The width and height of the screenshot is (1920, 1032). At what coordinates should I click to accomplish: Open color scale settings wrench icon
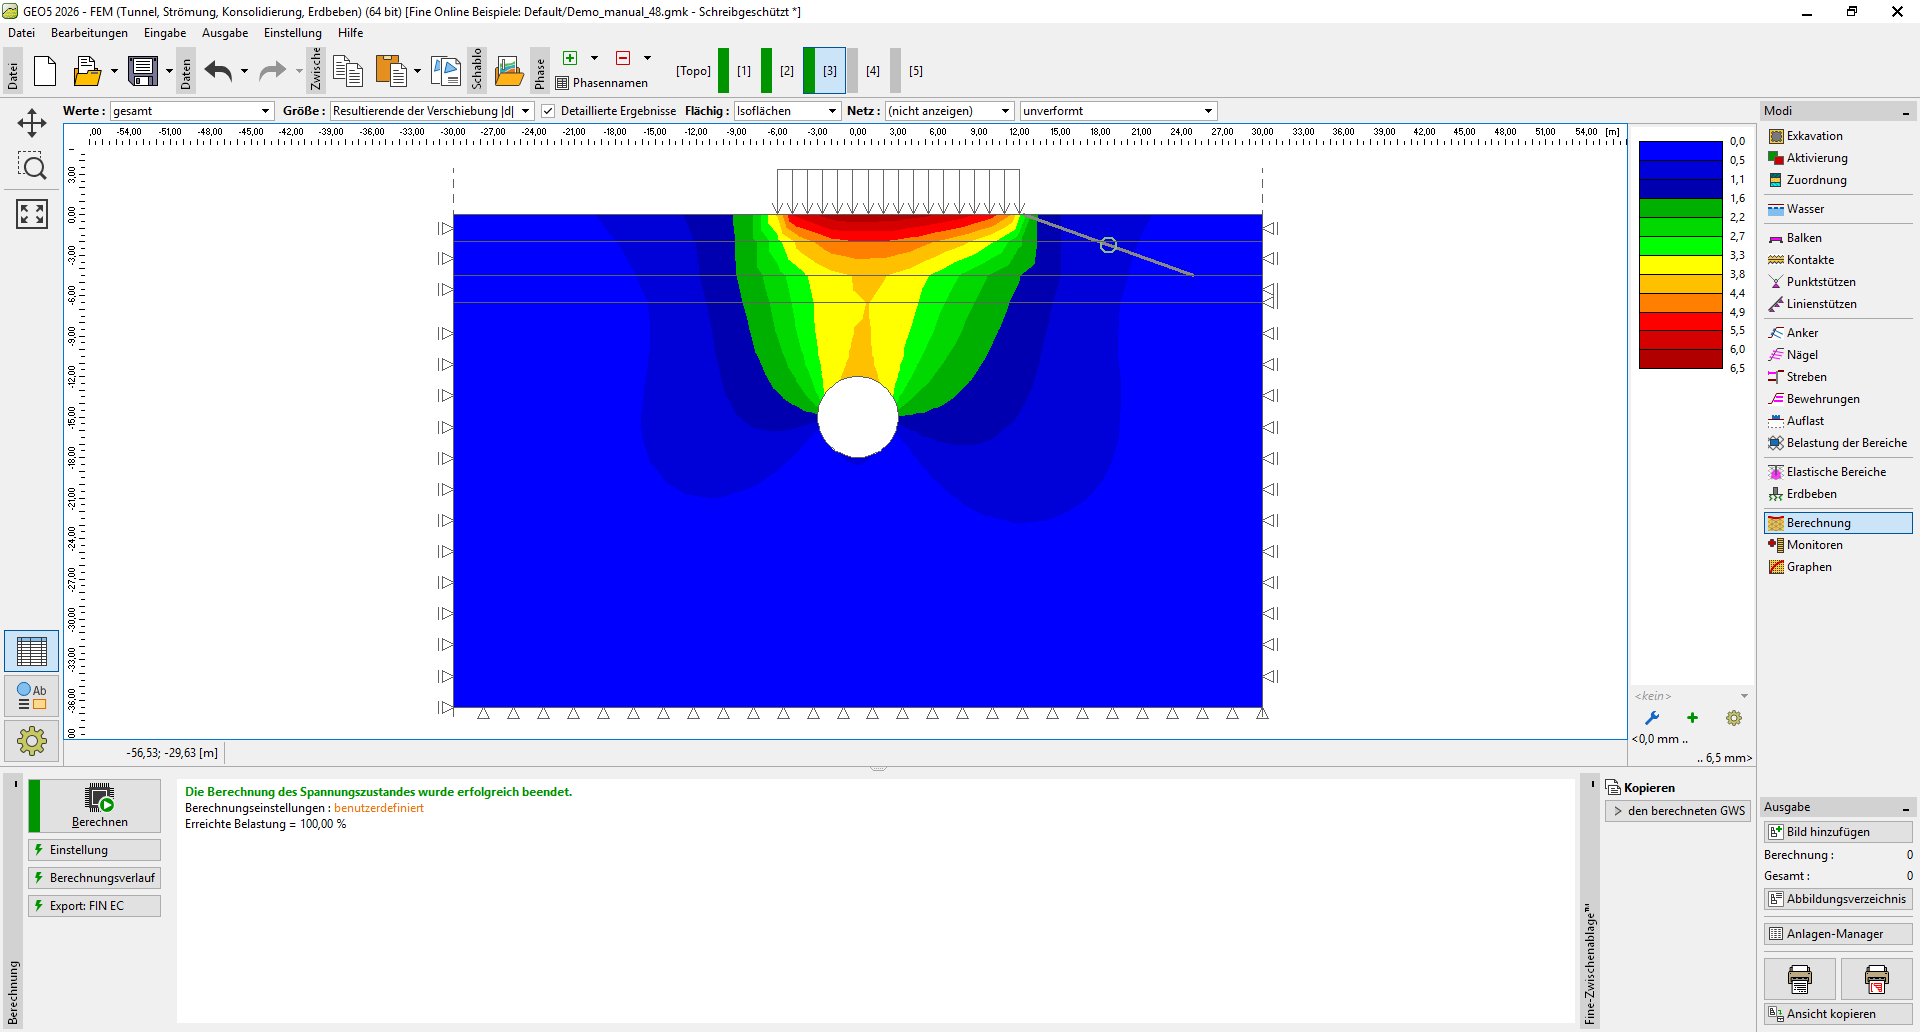click(x=1652, y=718)
